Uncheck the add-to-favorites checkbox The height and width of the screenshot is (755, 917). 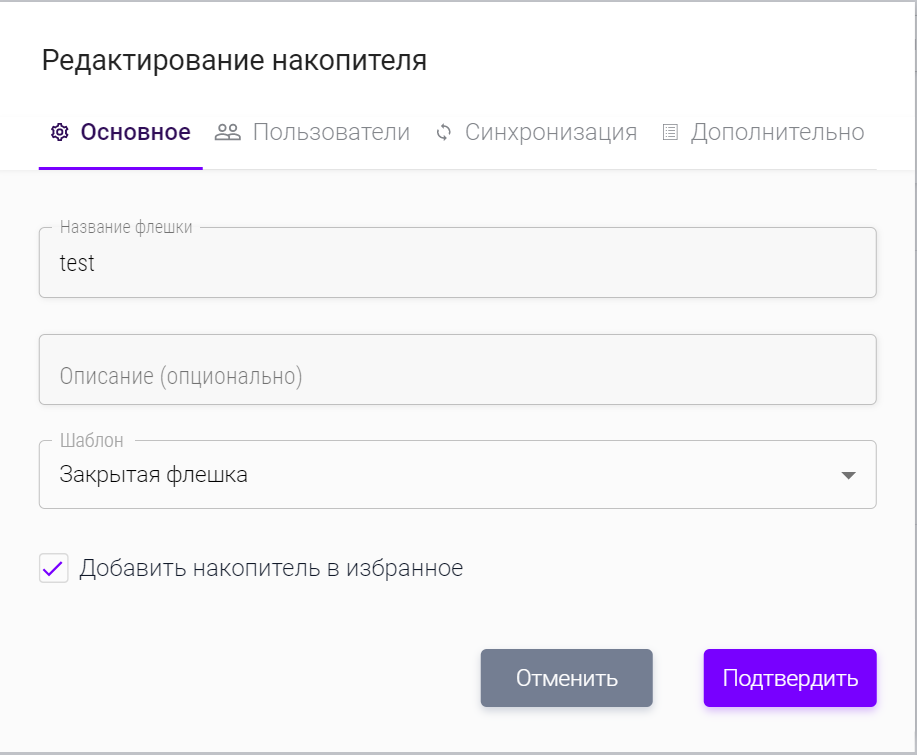pyautogui.click(x=53, y=569)
